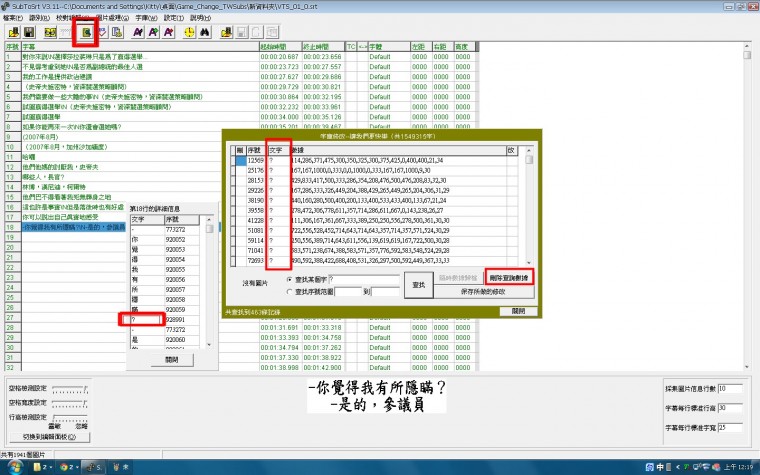Click 關閉 in the row 18 detail panel
This screenshot has height=475, width=760.
[x=172, y=360]
